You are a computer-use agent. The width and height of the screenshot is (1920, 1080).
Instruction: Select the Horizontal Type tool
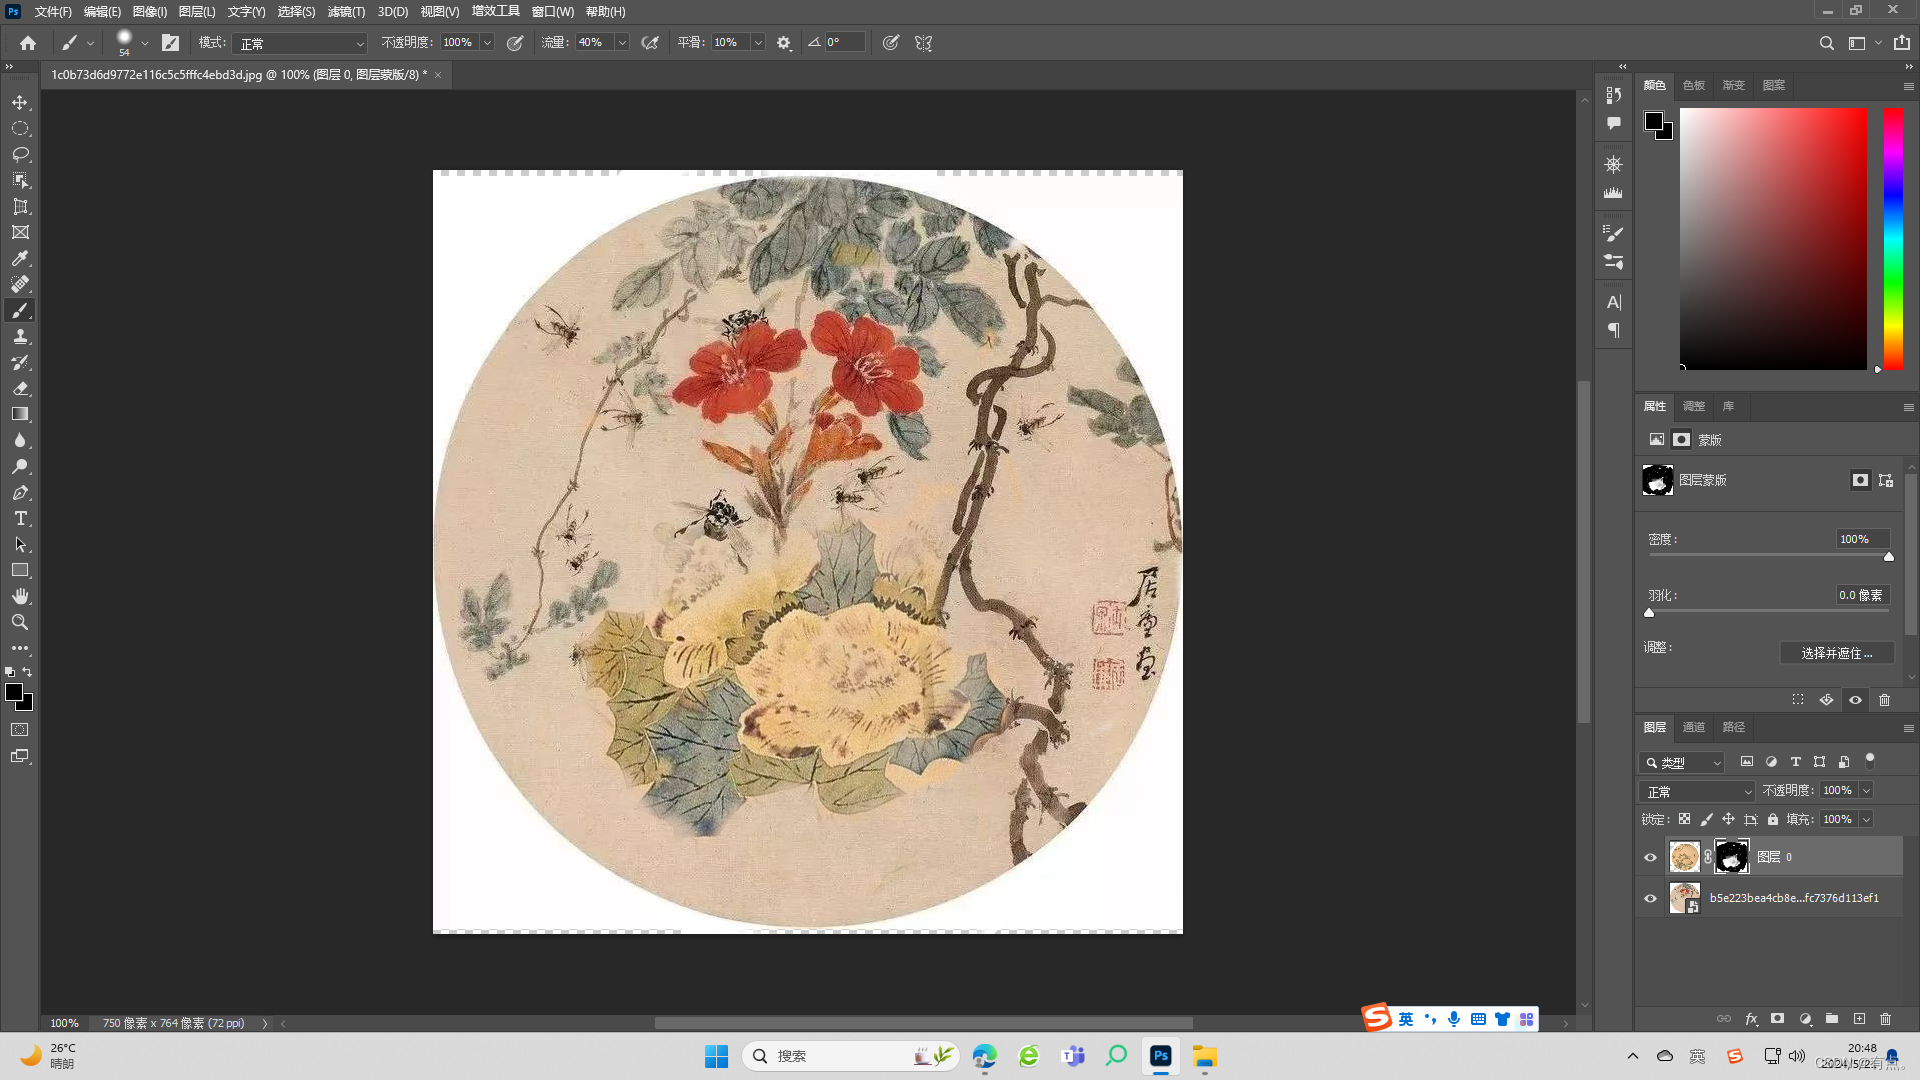(20, 518)
